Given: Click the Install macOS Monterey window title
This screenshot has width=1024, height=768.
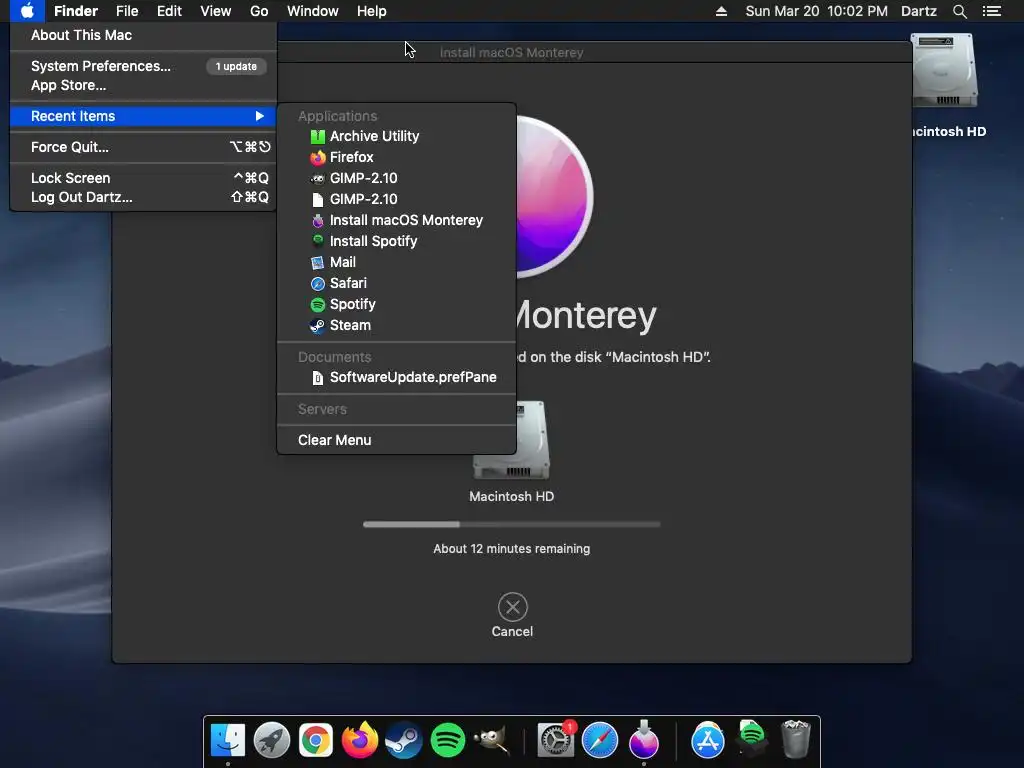Looking at the screenshot, I should (511, 52).
